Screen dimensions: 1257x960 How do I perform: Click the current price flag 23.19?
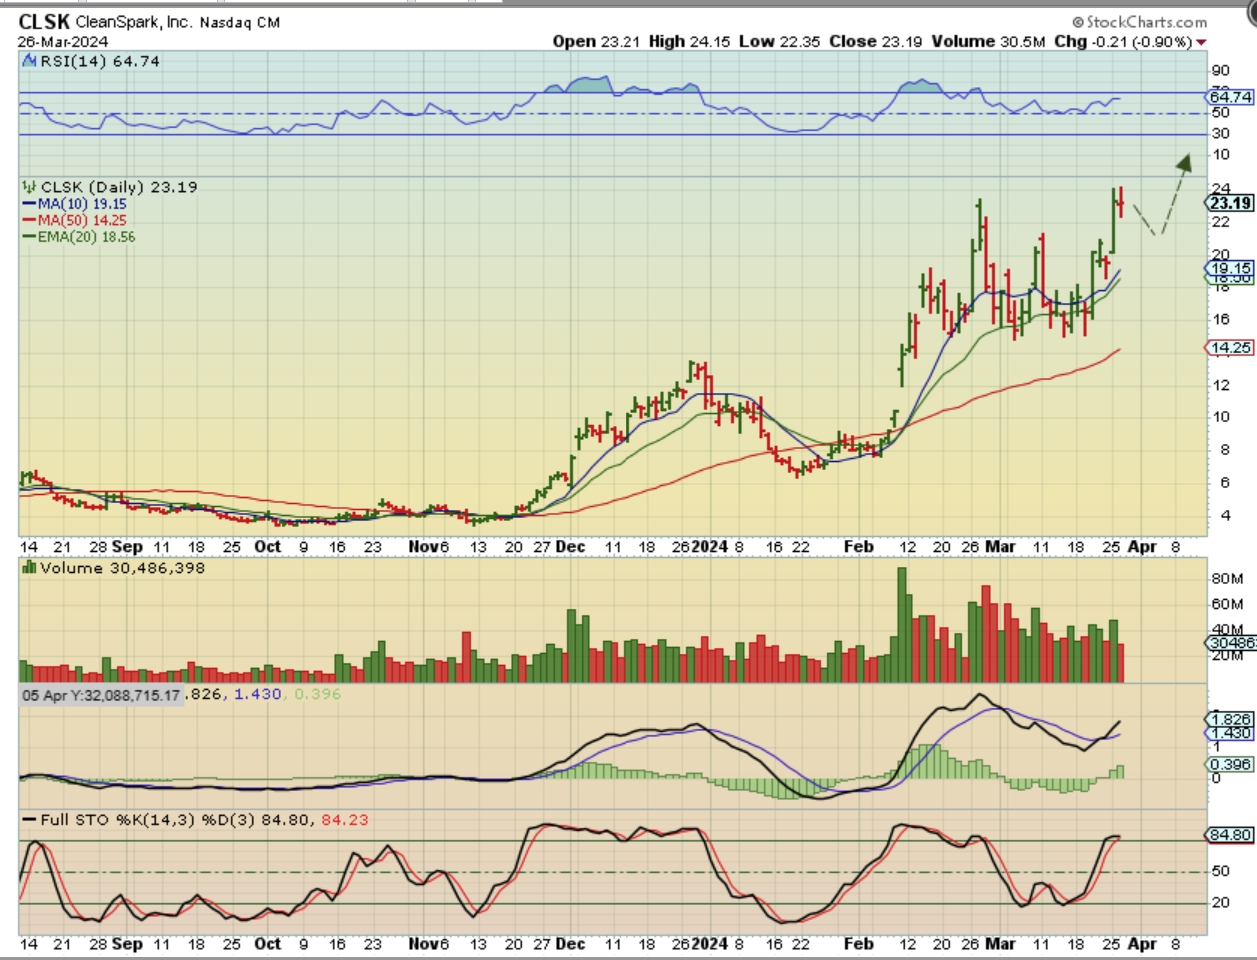pos(1230,203)
